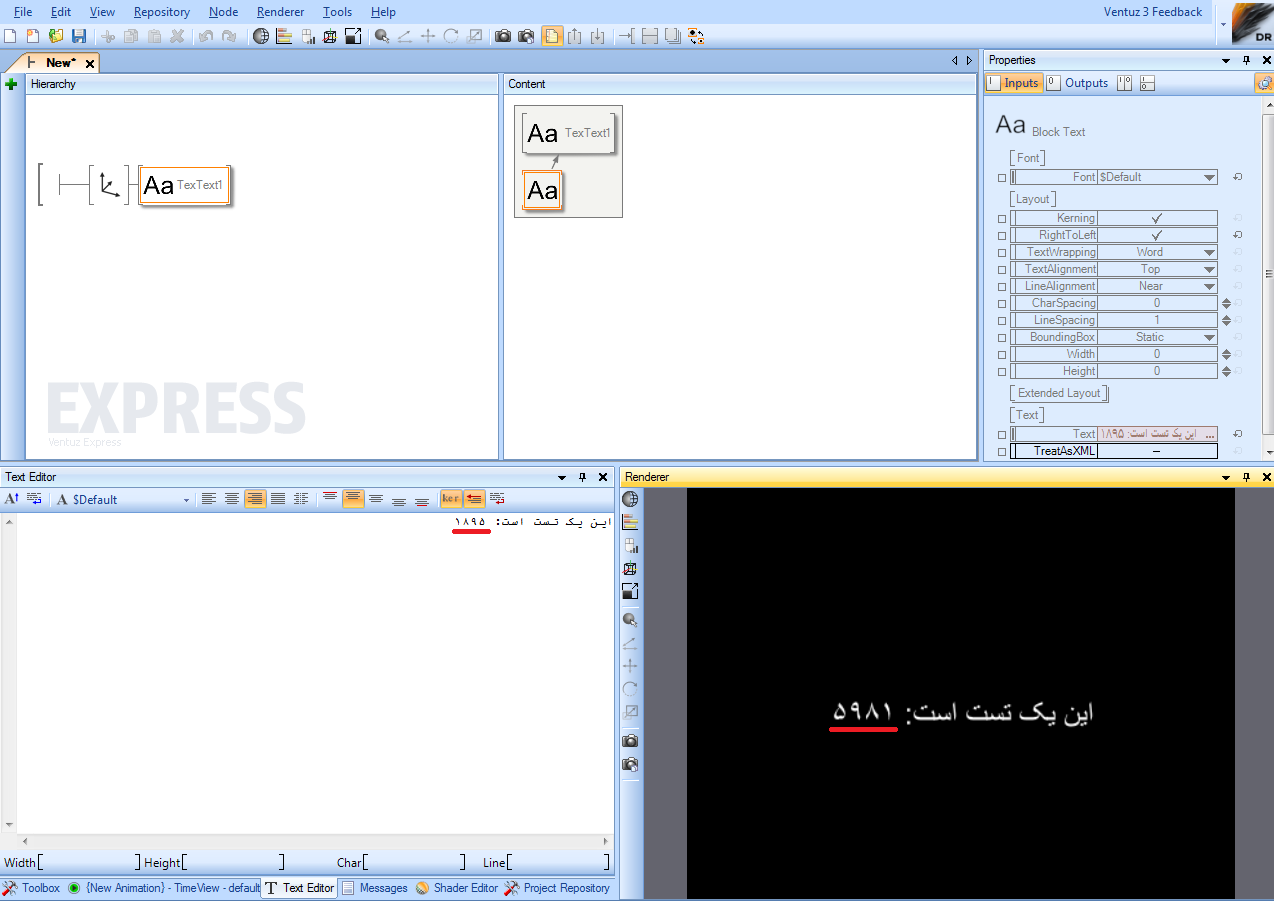This screenshot has width=1274, height=922.
Task: Switch to the Shader Editor tab
Action: click(456, 888)
